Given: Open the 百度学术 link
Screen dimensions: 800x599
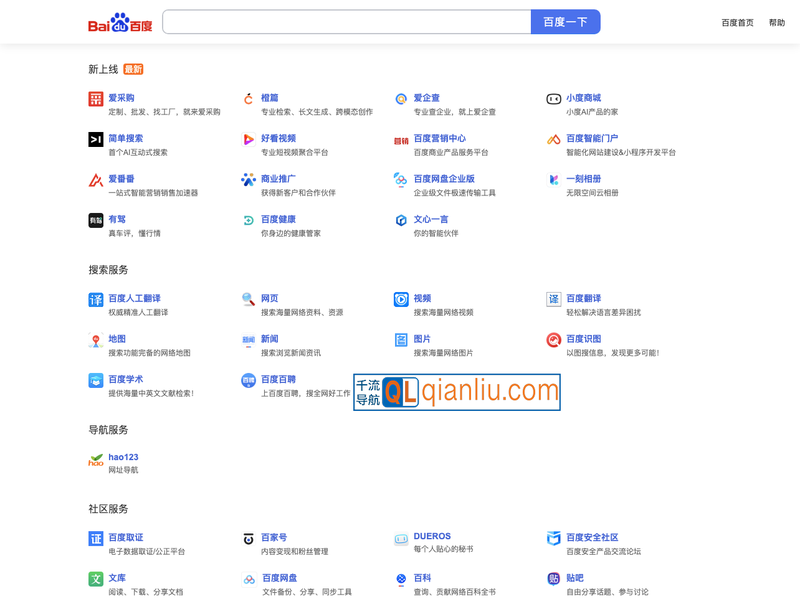Looking at the screenshot, I should click(x=126, y=379).
